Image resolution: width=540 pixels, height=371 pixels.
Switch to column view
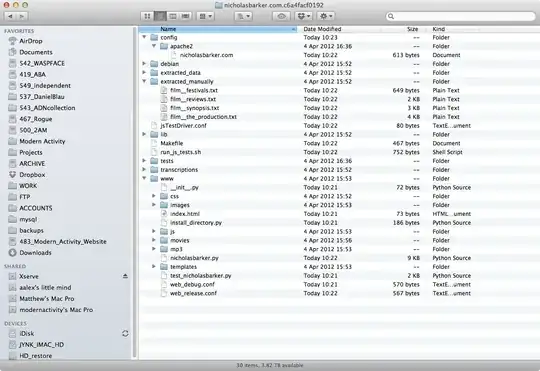pos(173,16)
